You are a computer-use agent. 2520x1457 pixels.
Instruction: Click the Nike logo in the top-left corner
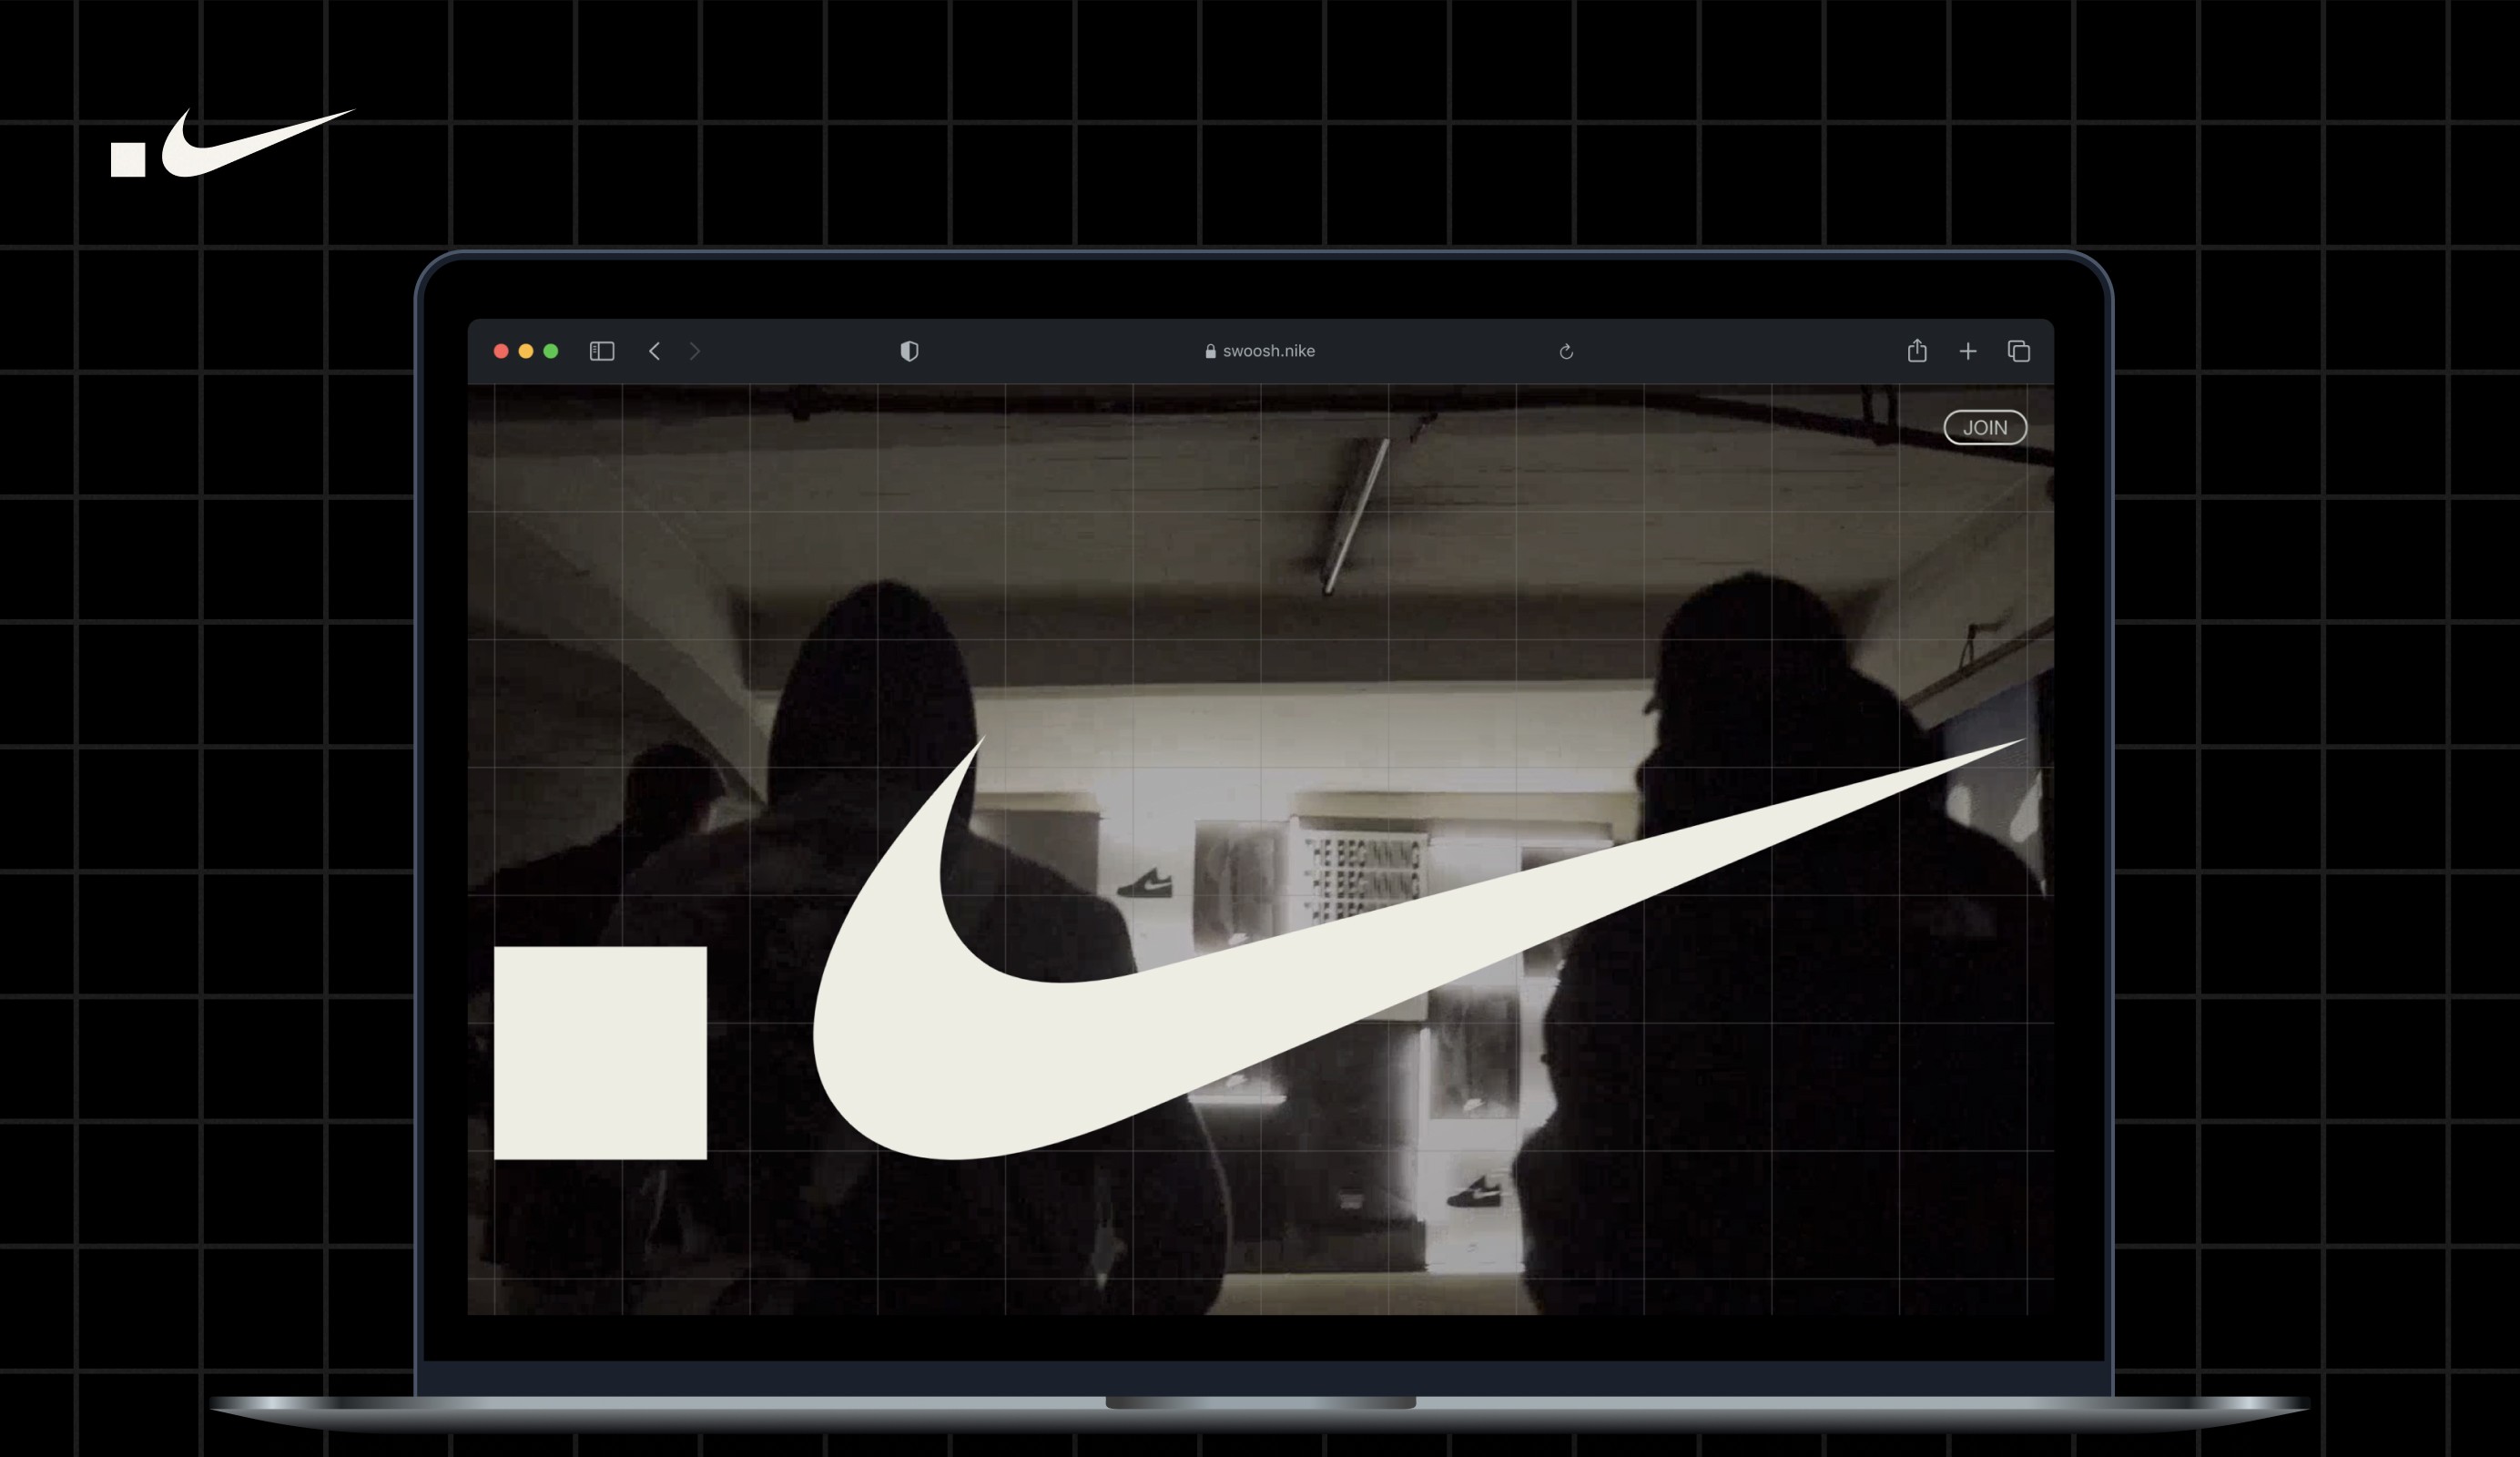point(230,140)
